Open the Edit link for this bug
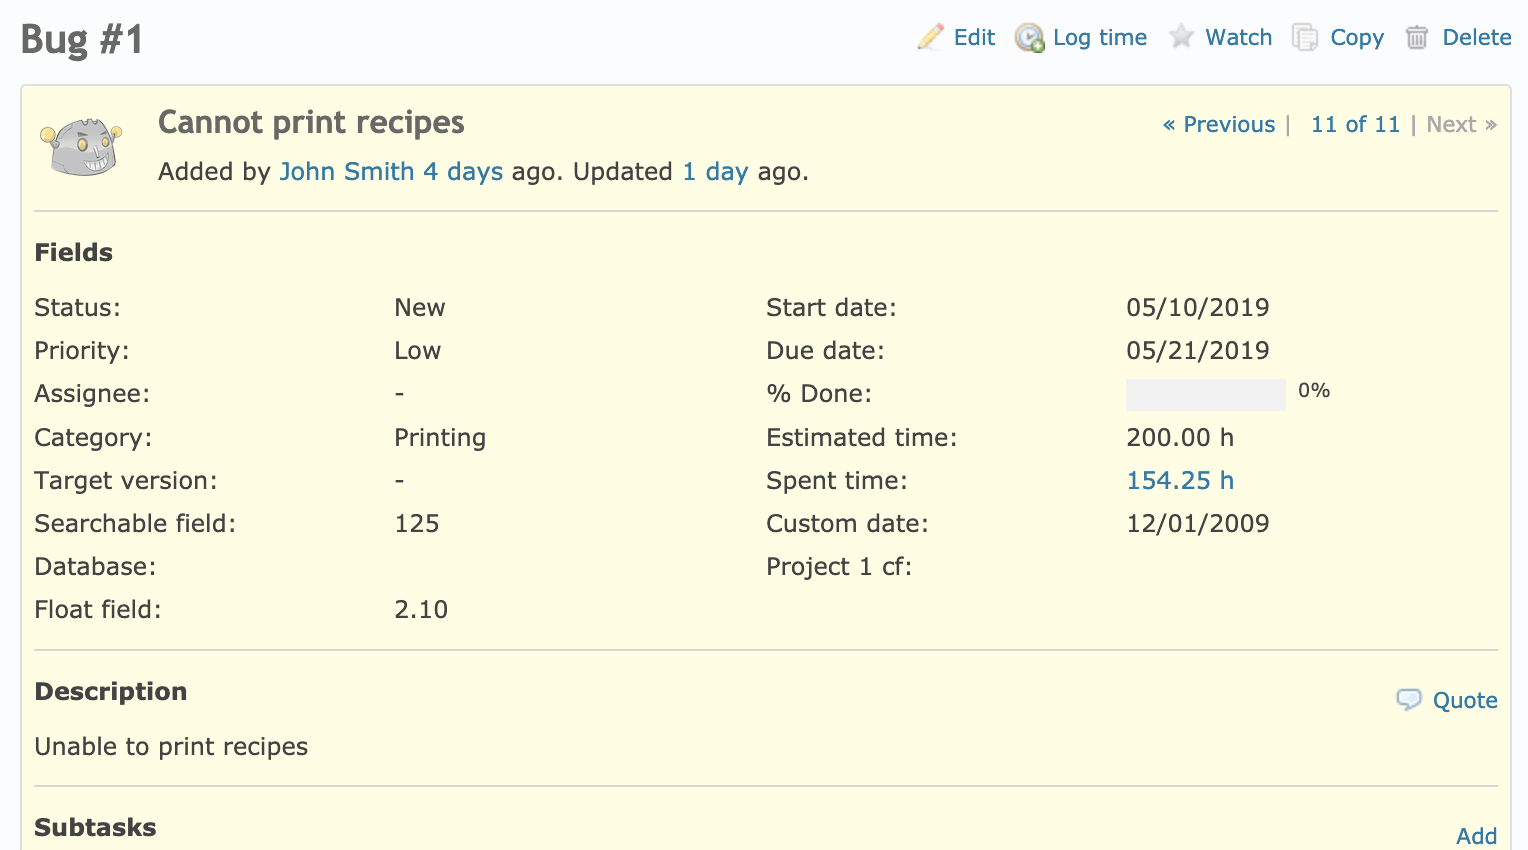 974,38
